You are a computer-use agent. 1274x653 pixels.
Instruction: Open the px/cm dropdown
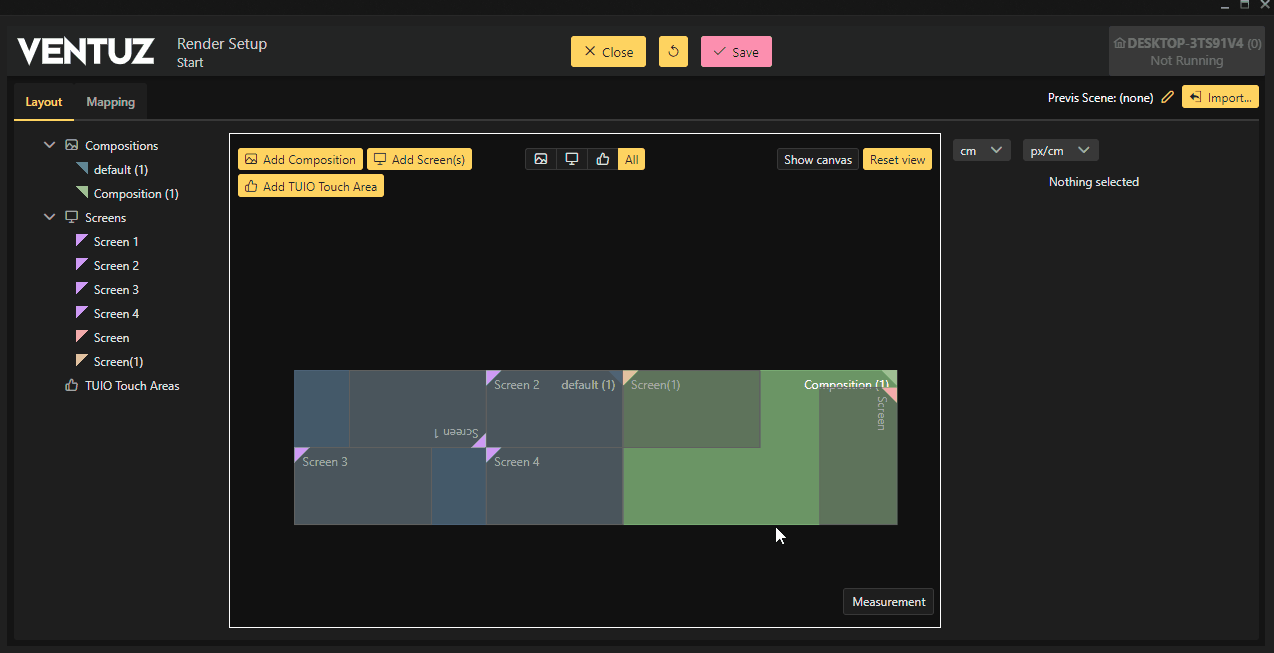pos(1060,150)
